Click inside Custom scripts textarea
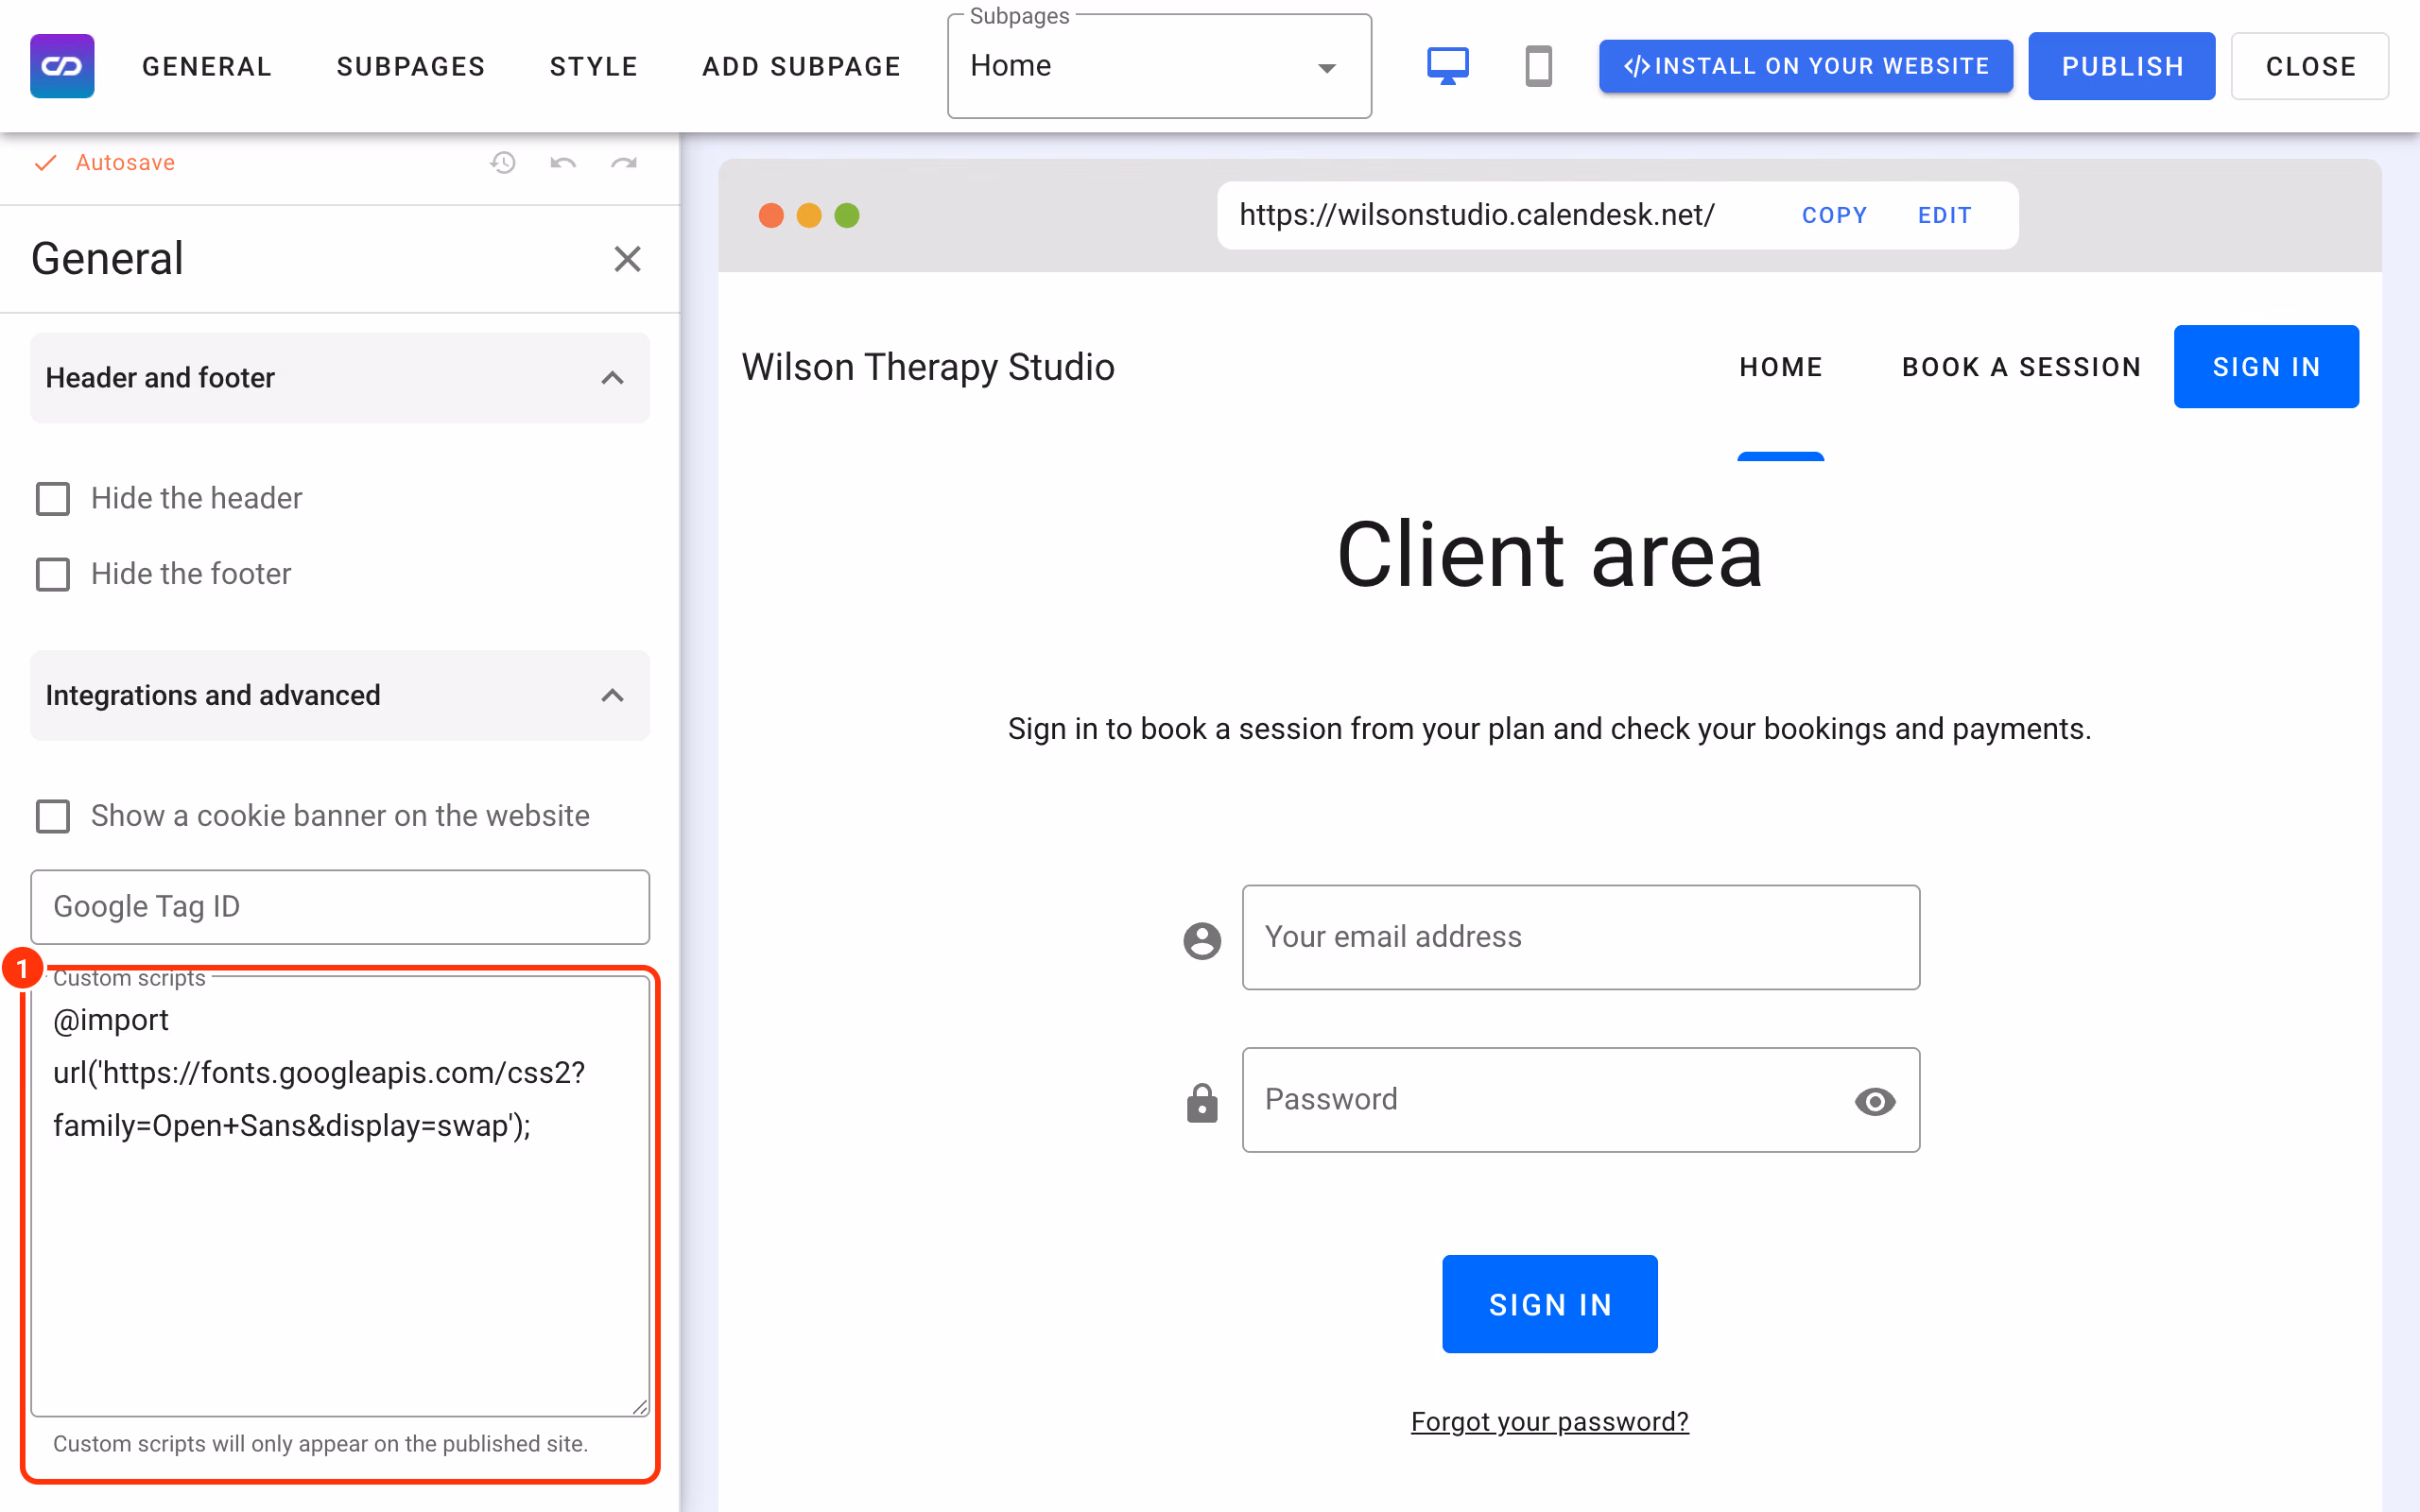 [x=339, y=1196]
